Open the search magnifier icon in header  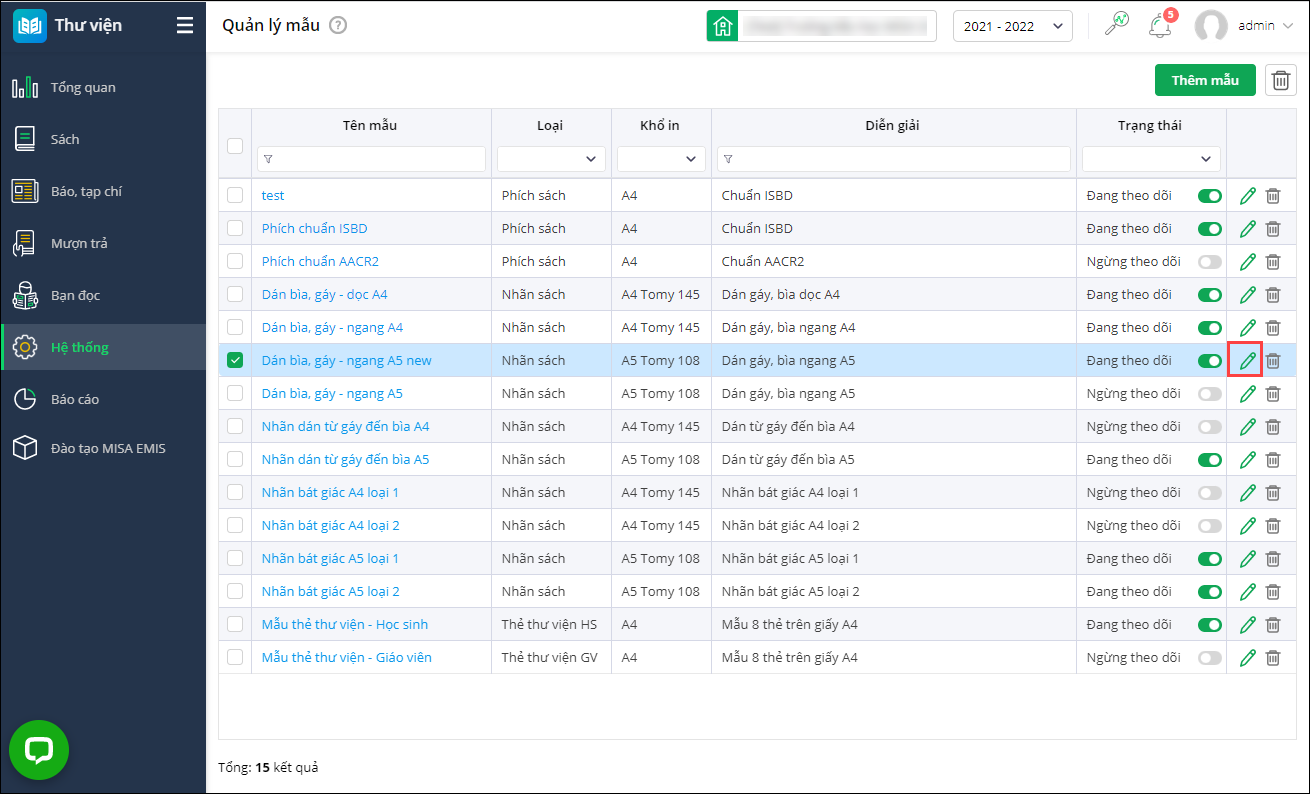(1116, 25)
